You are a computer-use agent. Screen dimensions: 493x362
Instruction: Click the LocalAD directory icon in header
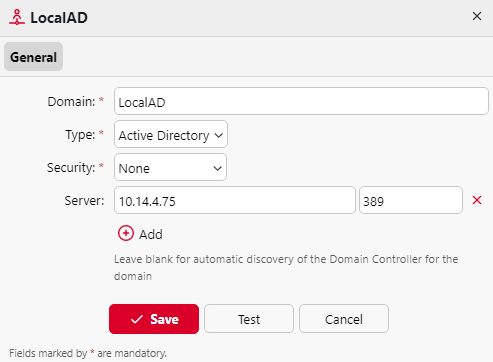(17, 17)
